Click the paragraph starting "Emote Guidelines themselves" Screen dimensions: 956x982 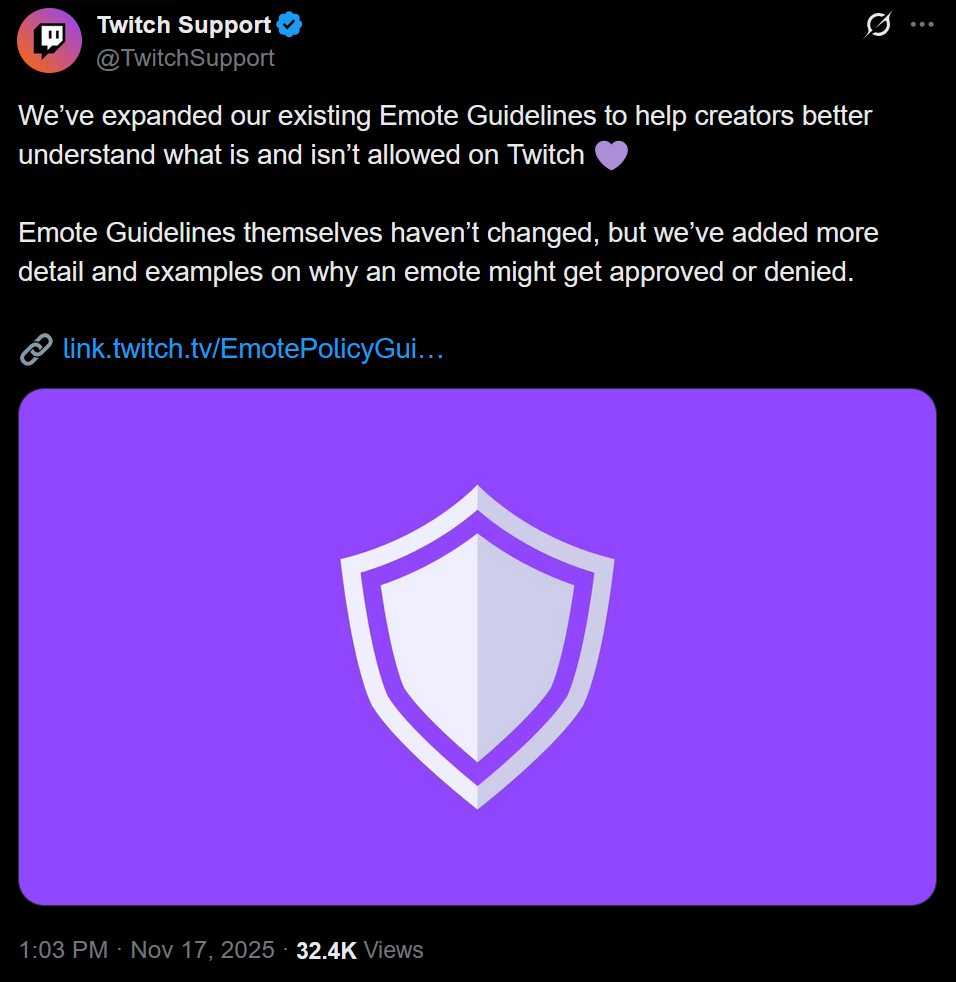[x=449, y=252]
